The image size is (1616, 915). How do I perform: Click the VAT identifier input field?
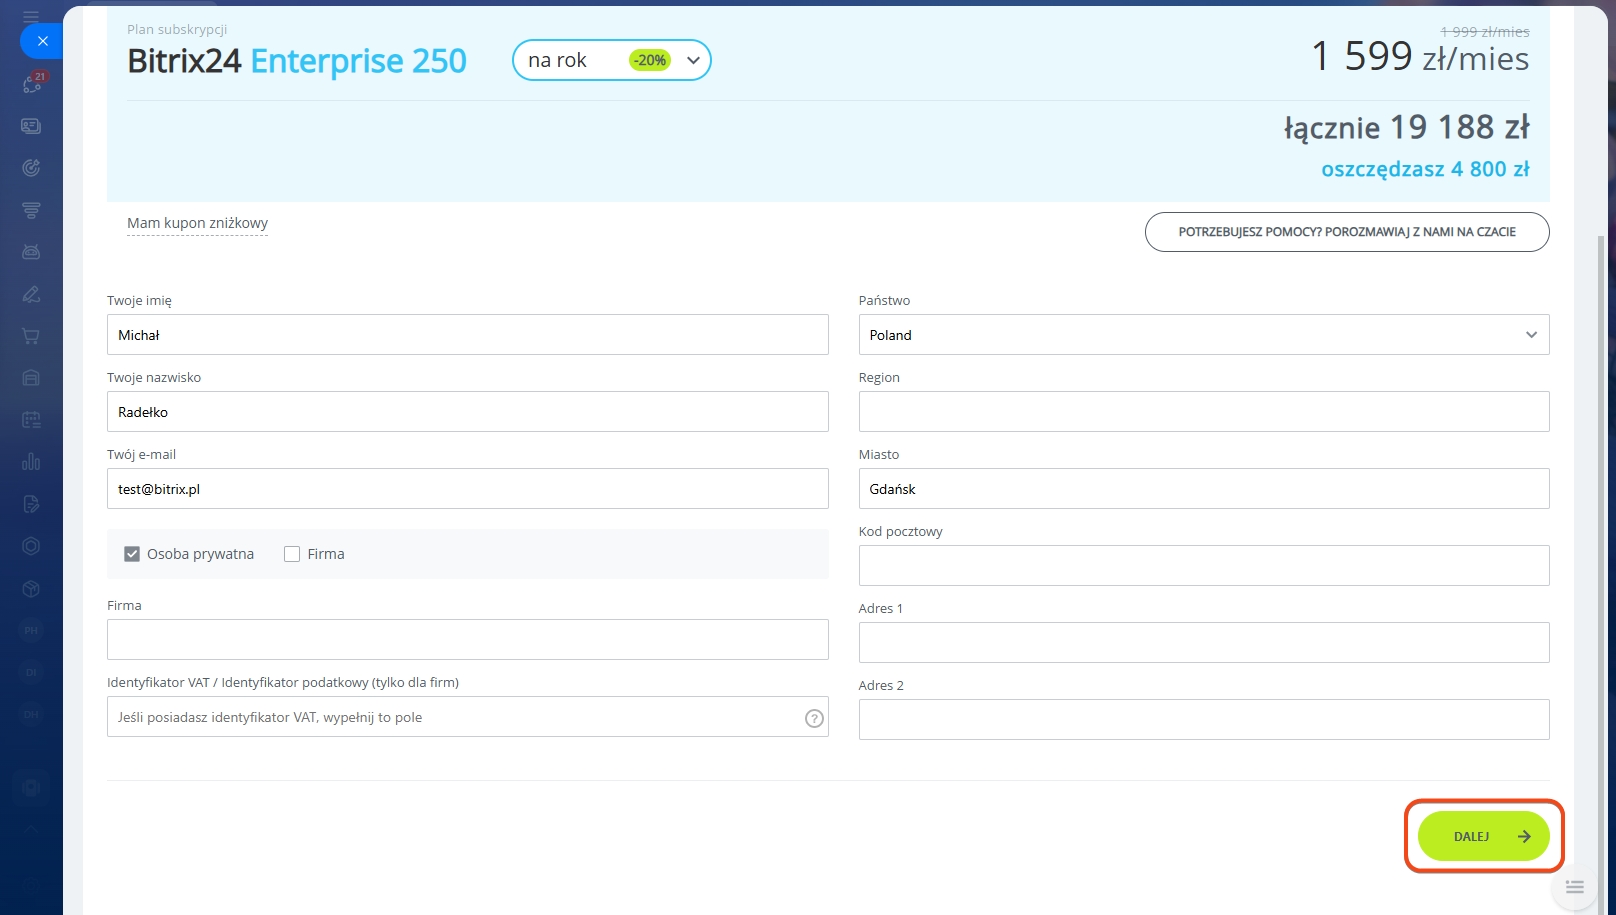click(x=468, y=717)
